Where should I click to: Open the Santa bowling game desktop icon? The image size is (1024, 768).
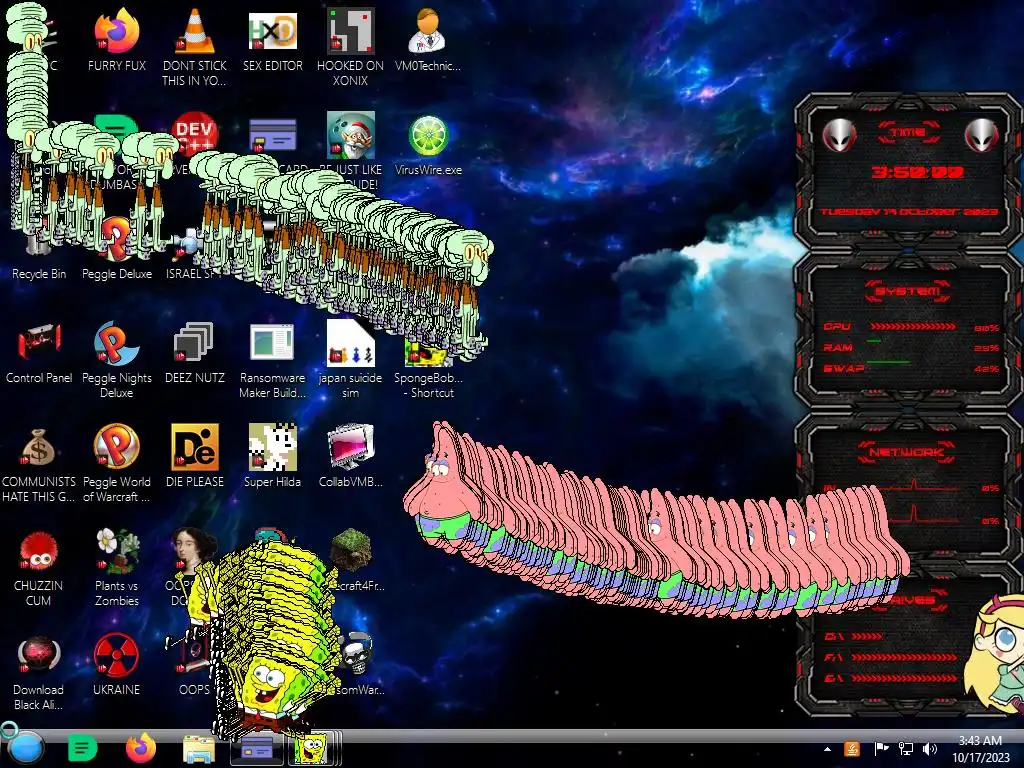(x=351, y=135)
